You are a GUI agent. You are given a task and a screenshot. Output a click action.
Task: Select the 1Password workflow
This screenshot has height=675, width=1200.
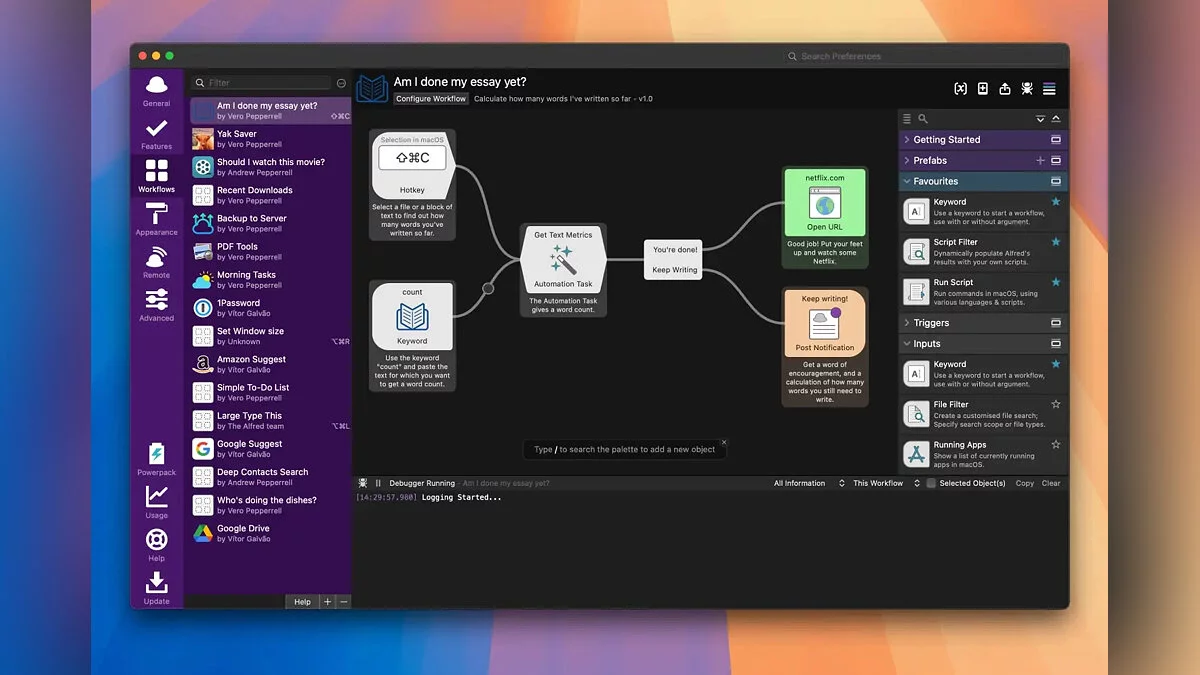click(x=271, y=308)
